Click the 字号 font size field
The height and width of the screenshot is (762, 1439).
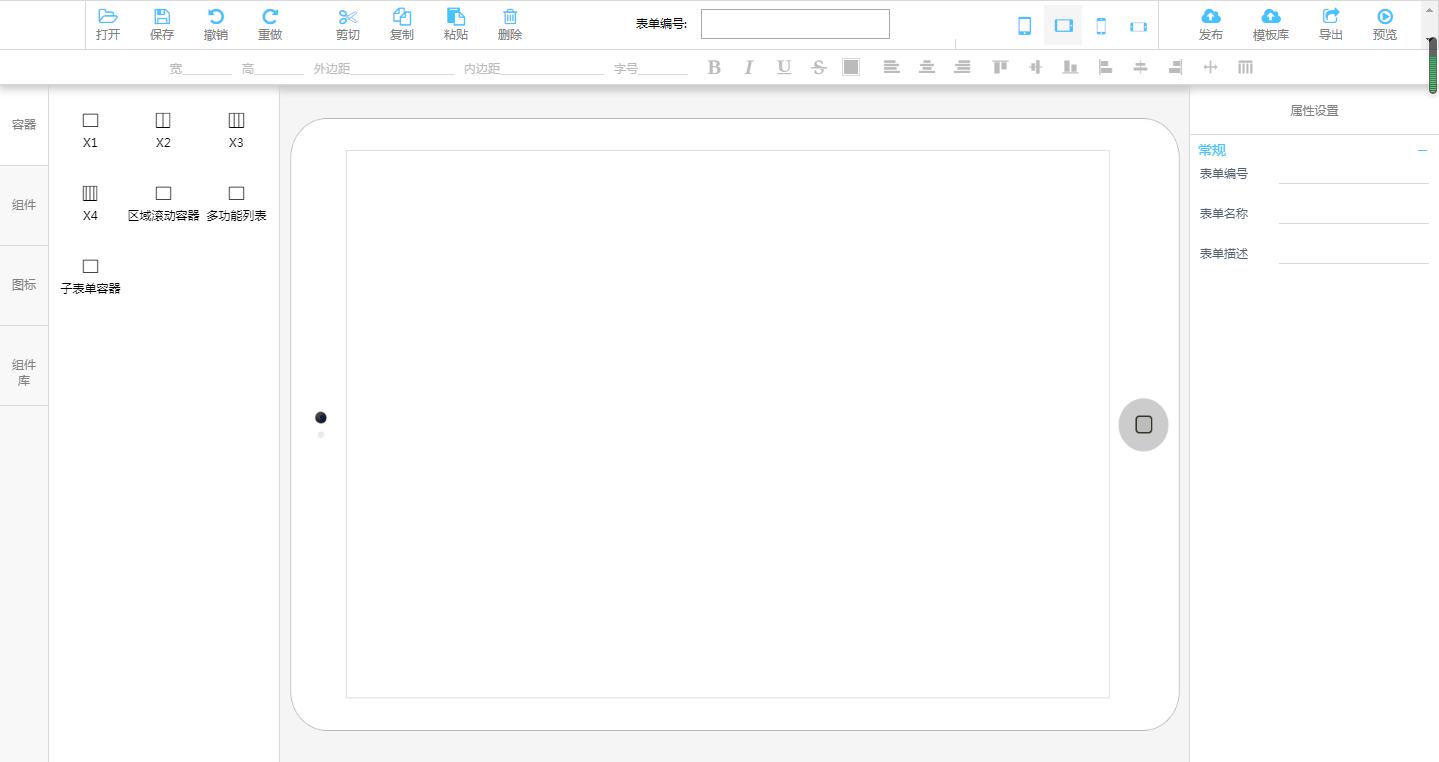point(663,68)
